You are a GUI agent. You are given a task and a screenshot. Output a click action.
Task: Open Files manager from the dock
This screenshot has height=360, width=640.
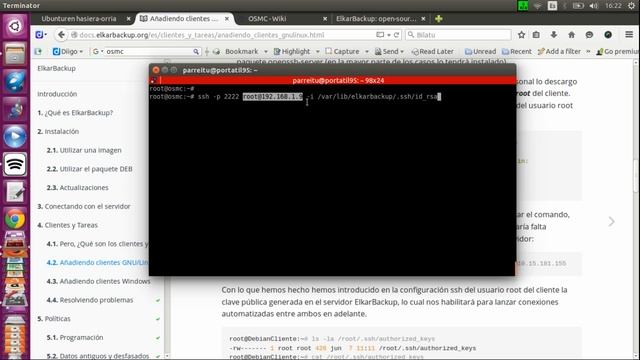(x=15, y=54)
